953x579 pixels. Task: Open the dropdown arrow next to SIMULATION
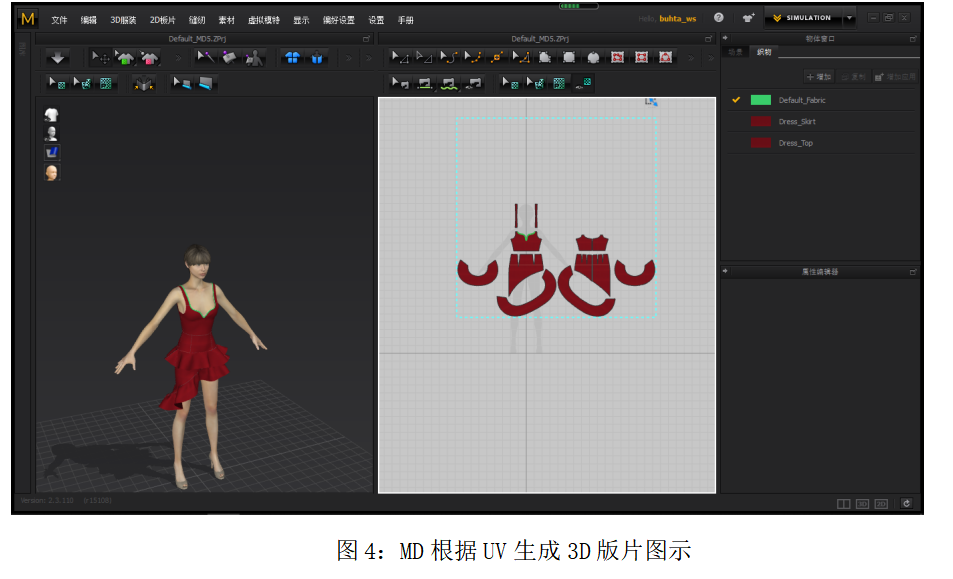point(849,18)
